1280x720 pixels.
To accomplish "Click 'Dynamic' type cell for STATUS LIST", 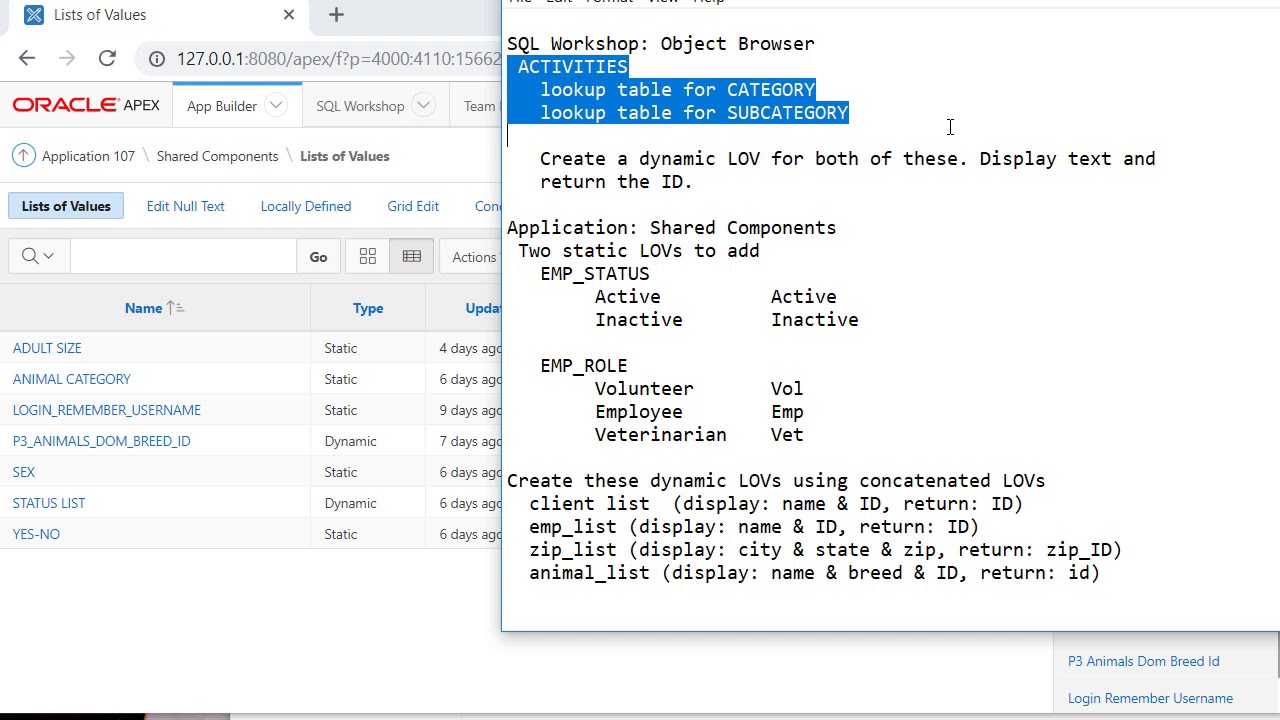I will point(350,503).
